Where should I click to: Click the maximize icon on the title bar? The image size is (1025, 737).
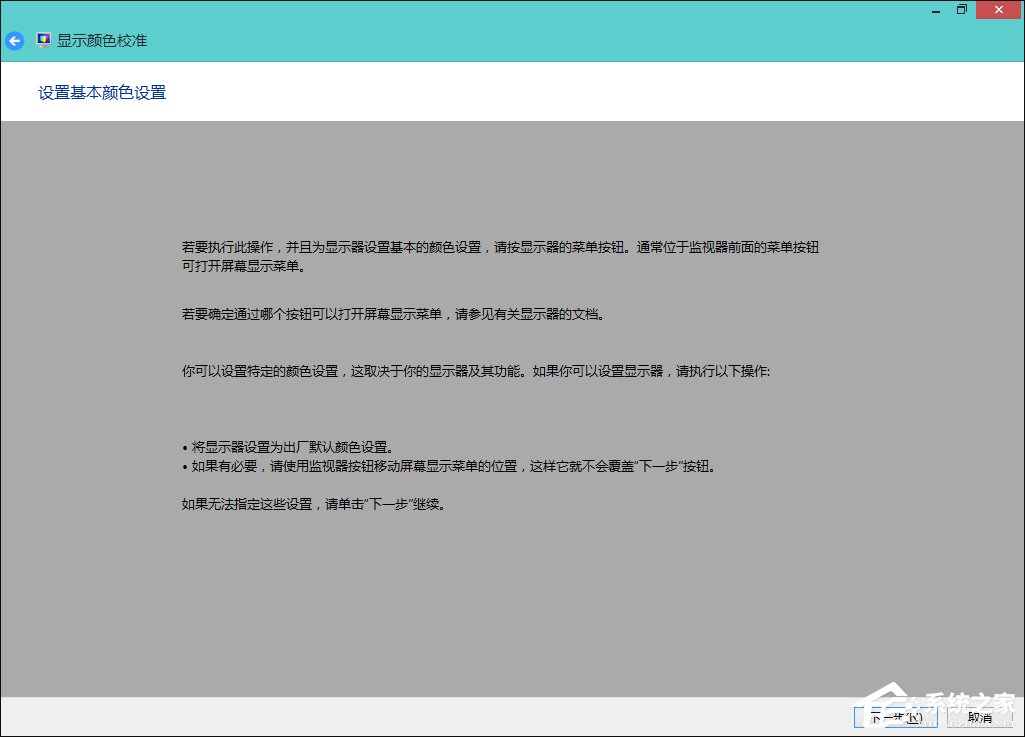[x=961, y=9]
